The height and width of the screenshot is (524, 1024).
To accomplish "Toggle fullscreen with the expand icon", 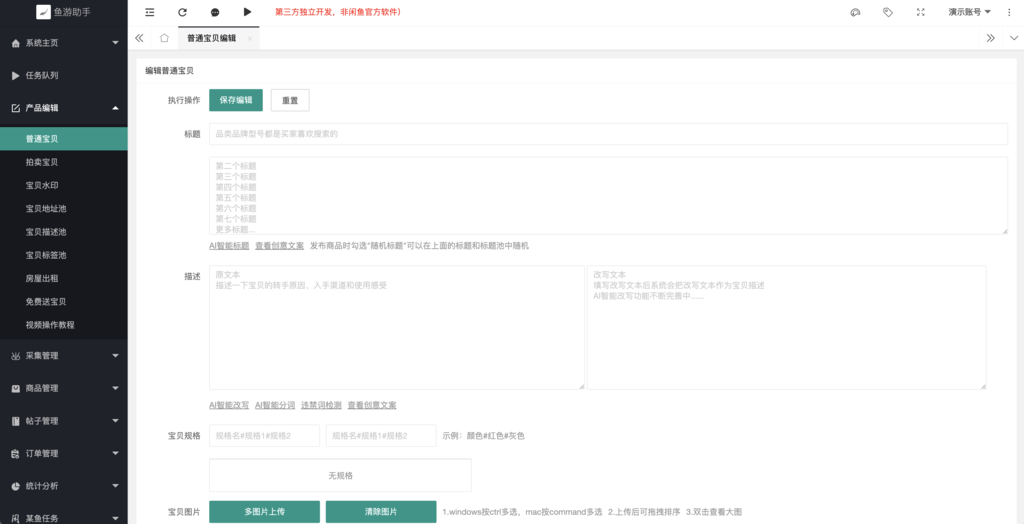I will click(x=920, y=12).
